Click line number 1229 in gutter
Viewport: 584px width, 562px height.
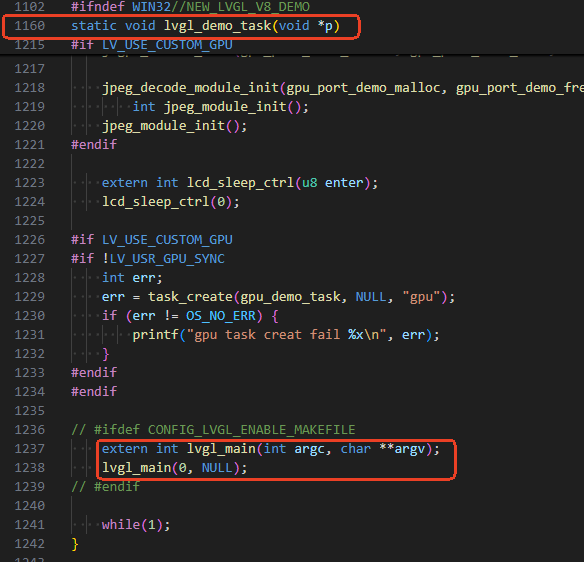[29, 297]
